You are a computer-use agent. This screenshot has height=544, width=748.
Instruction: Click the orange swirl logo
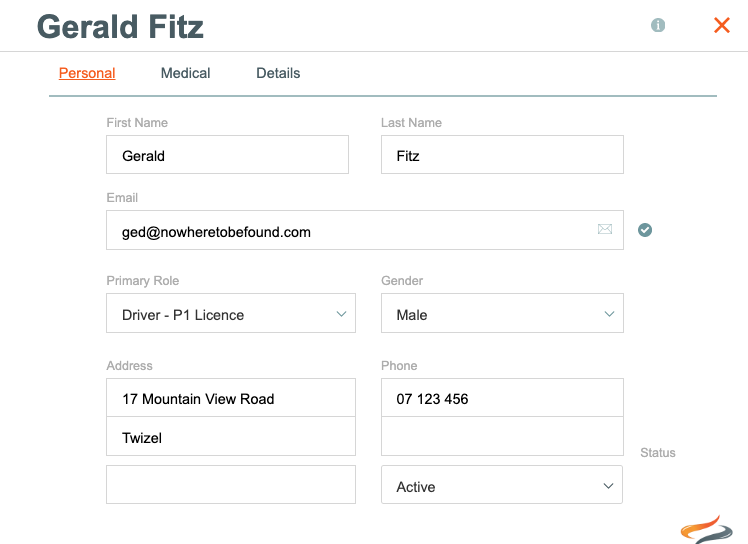click(x=706, y=530)
